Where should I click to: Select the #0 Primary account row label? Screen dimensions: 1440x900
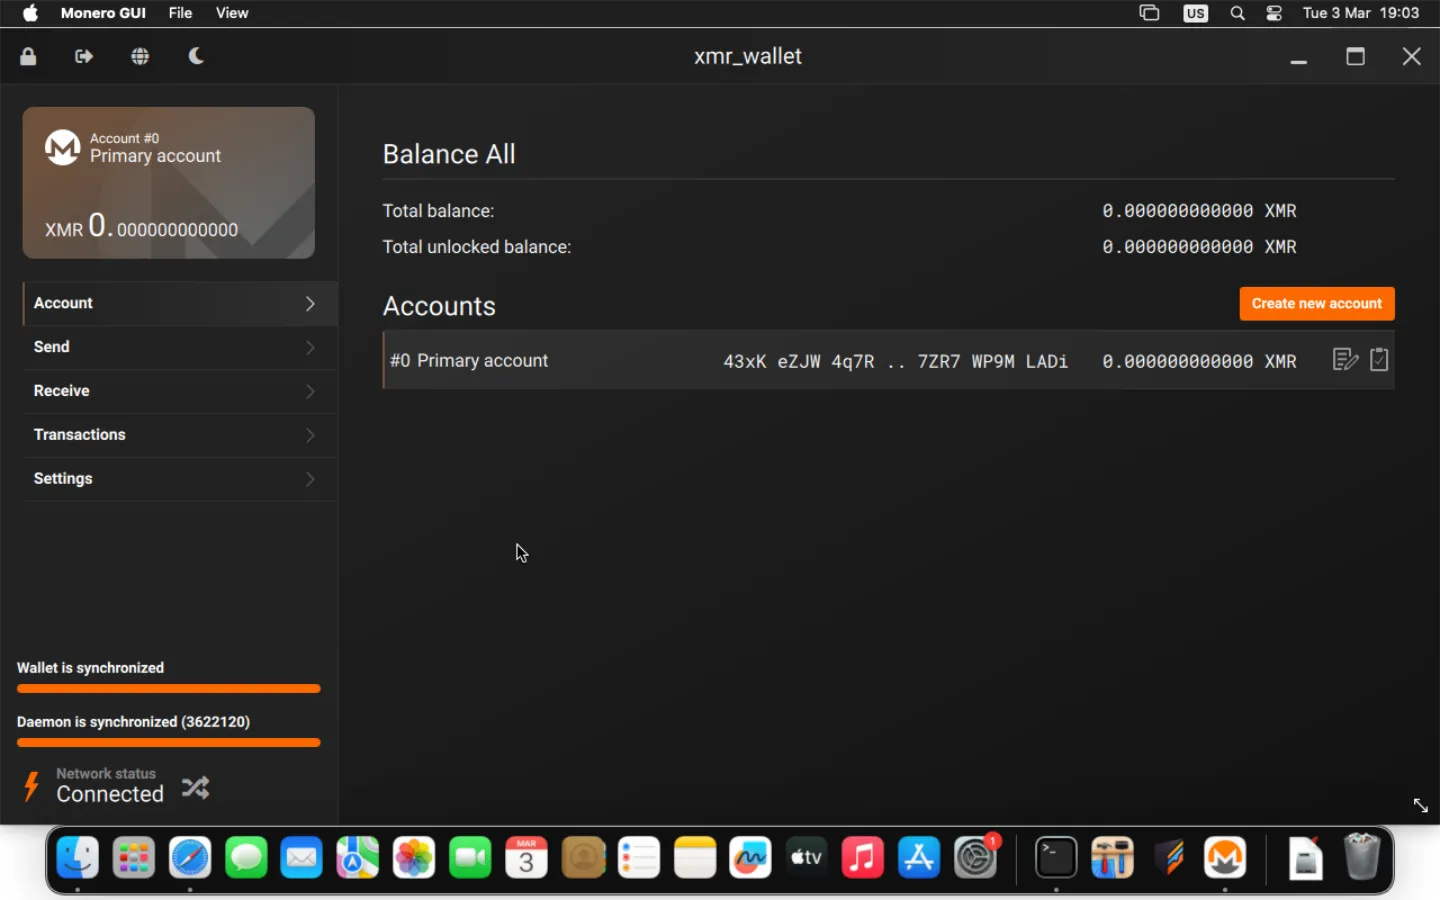[469, 361]
